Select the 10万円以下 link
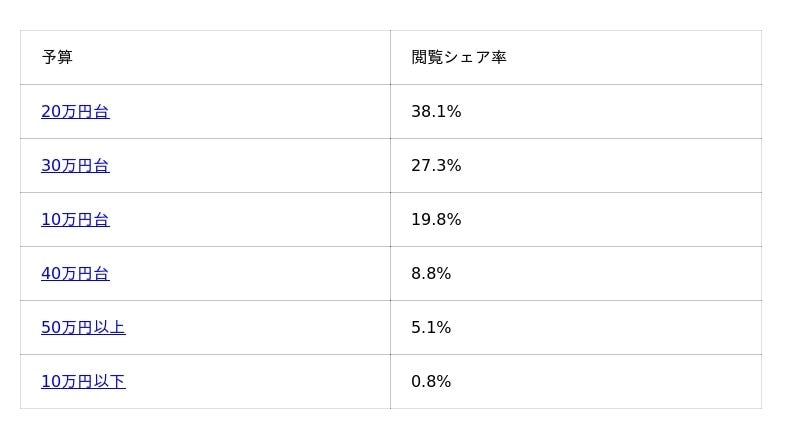 83,382
